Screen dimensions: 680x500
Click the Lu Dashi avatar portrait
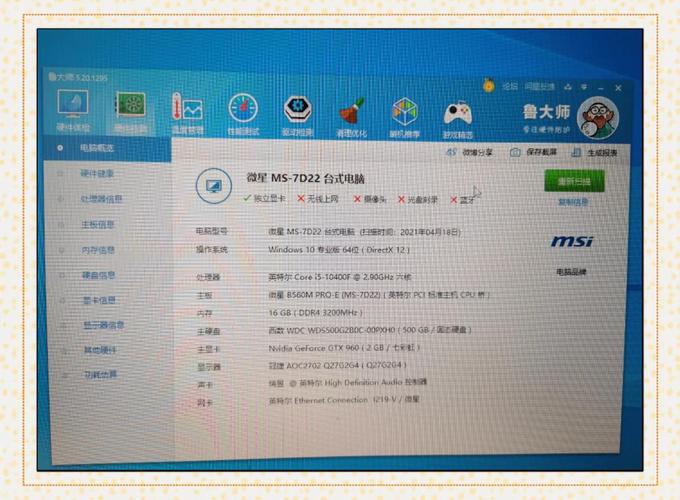598,118
